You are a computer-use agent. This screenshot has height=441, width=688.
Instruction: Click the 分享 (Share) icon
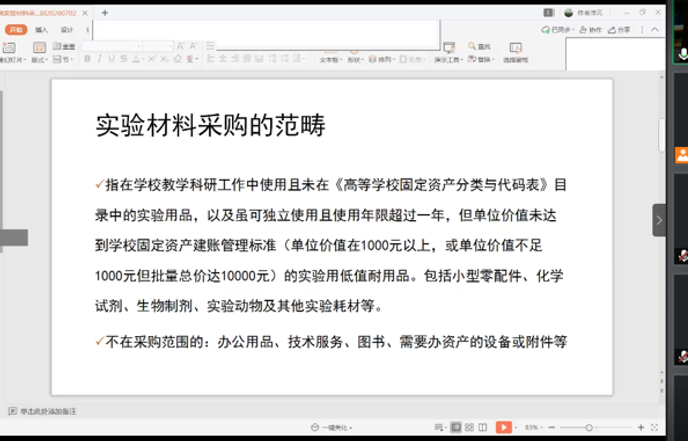click(x=619, y=30)
